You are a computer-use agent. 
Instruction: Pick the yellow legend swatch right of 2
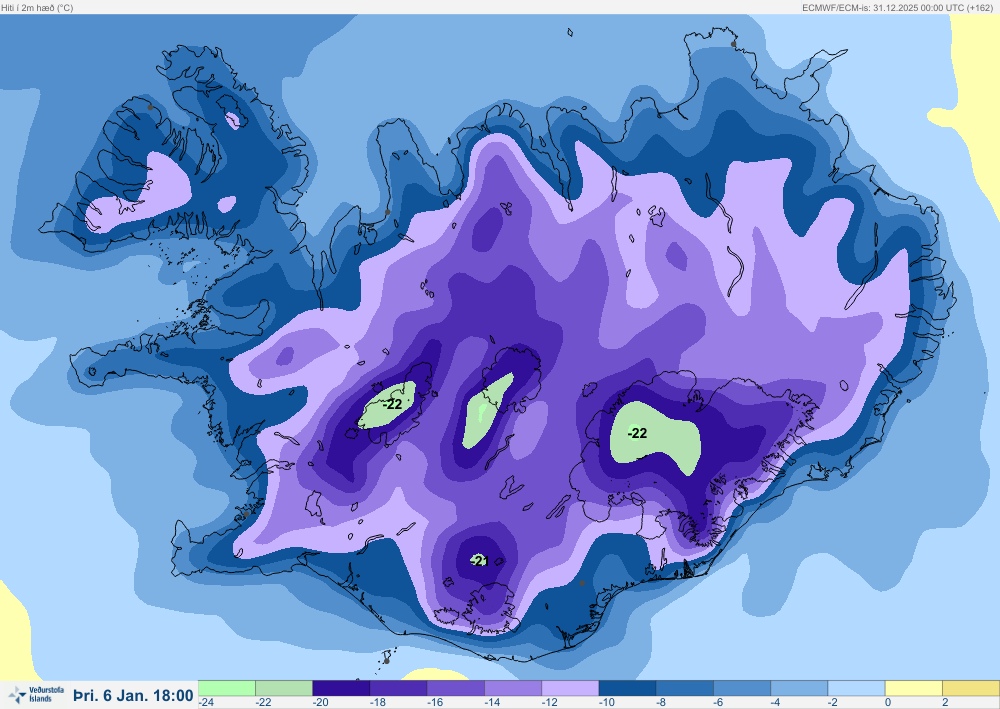point(971,688)
